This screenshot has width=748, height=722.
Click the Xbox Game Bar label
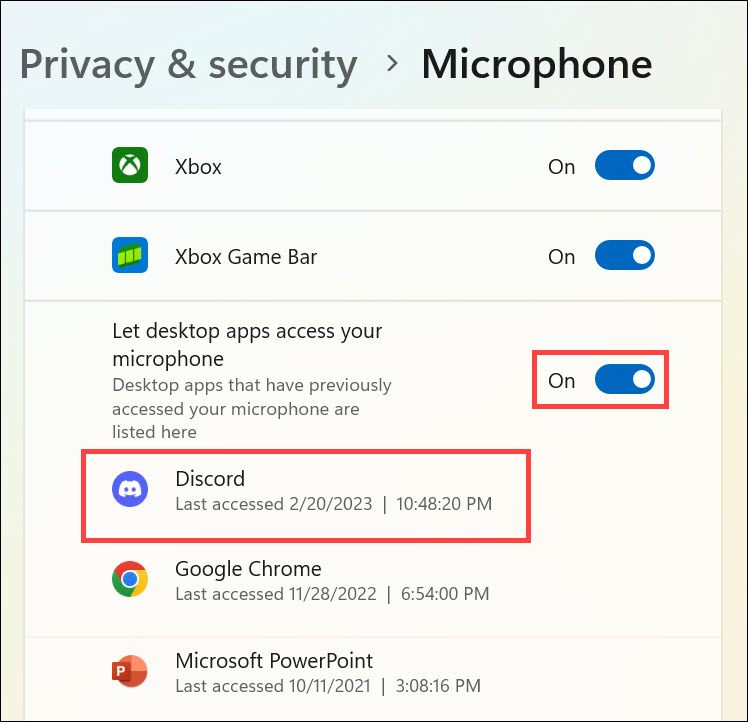point(246,257)
